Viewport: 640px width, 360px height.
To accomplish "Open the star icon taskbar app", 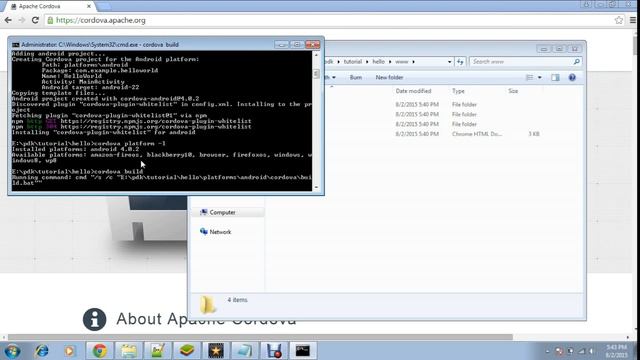I will 216,351.
